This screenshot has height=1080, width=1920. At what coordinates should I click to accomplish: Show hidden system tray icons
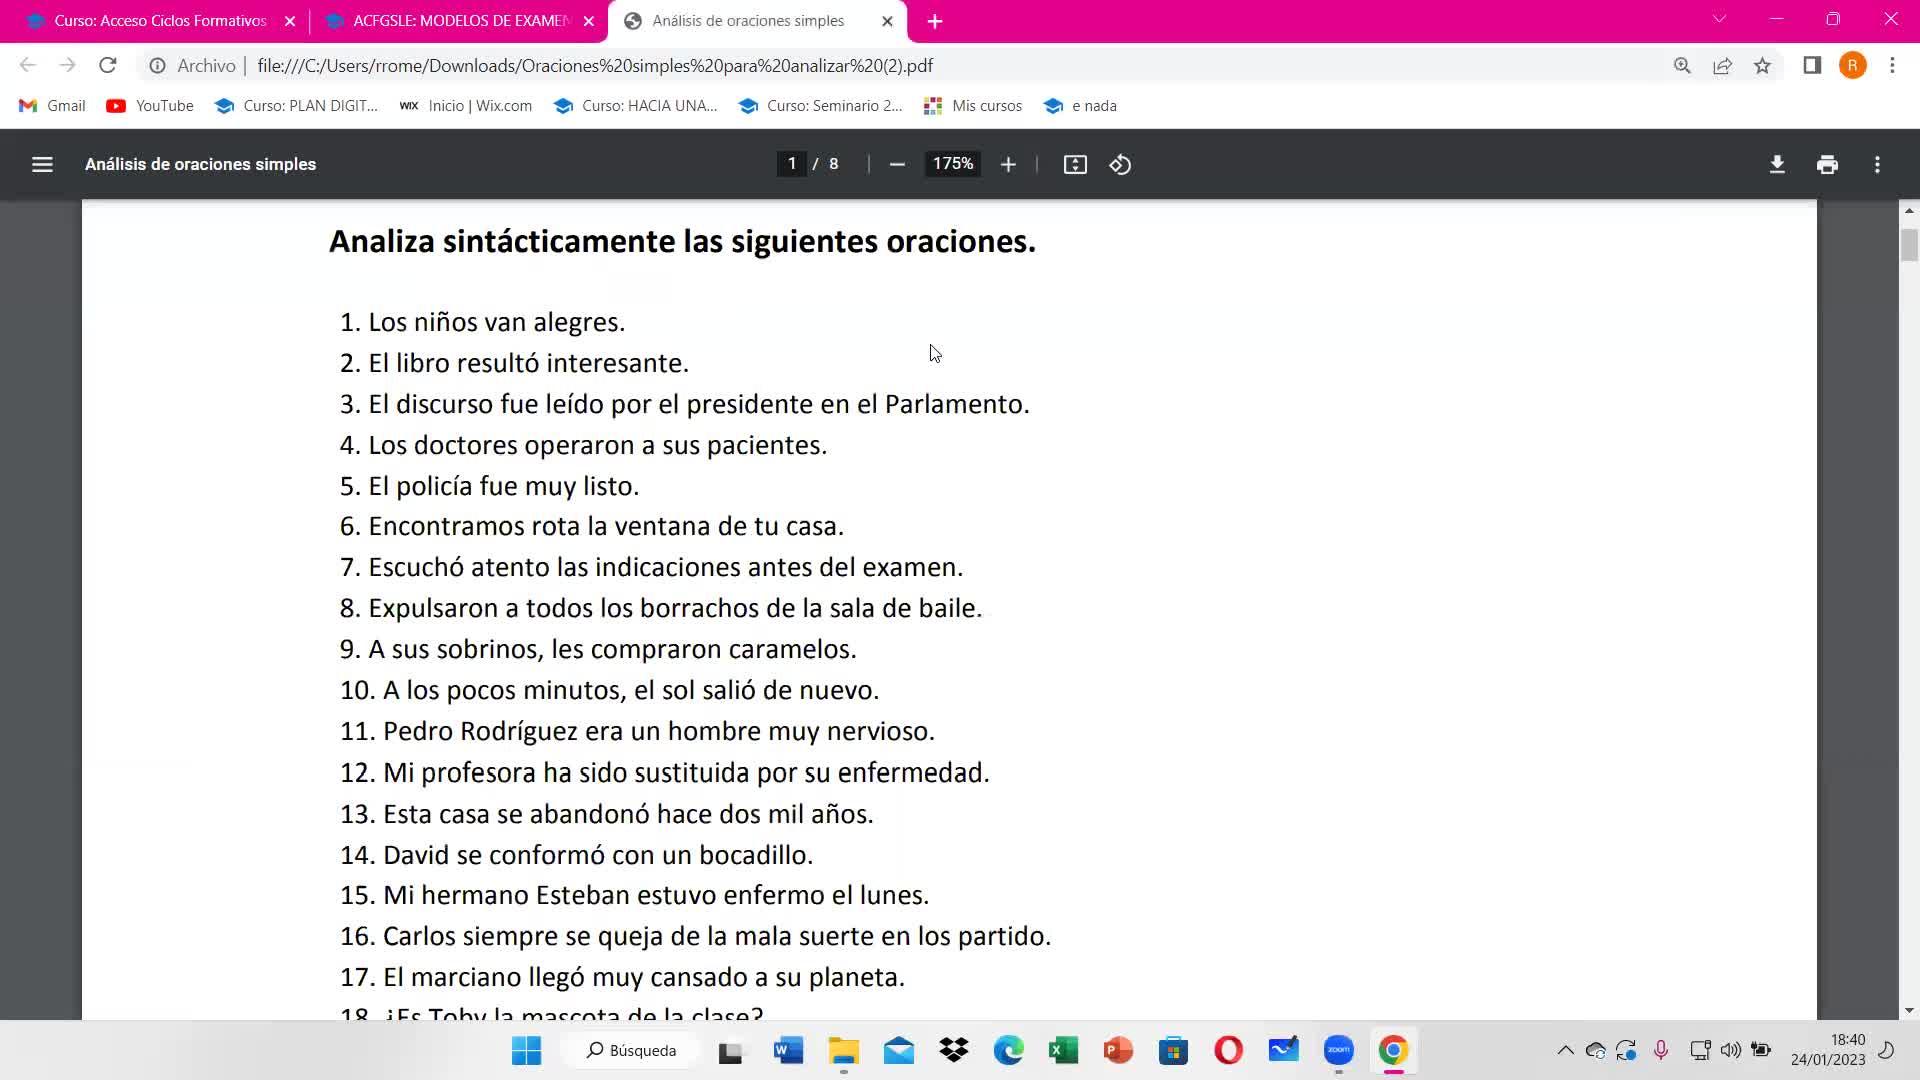1565,1050
